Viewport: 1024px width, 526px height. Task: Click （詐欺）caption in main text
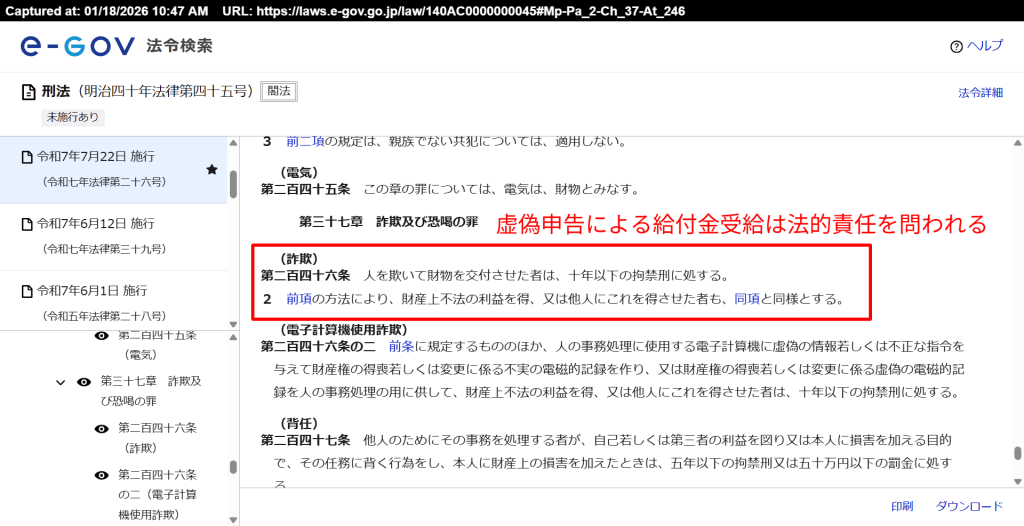point(298,258)
